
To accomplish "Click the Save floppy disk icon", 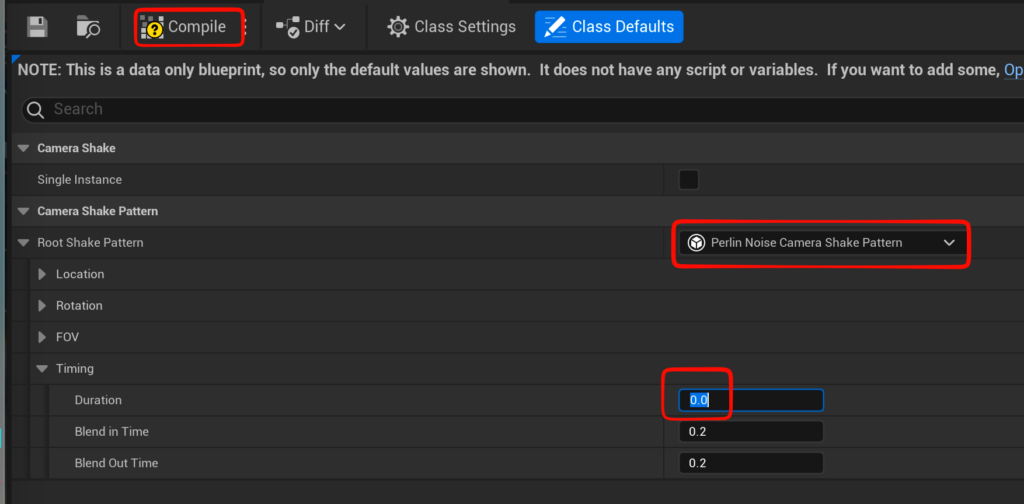I will [37, 27].
